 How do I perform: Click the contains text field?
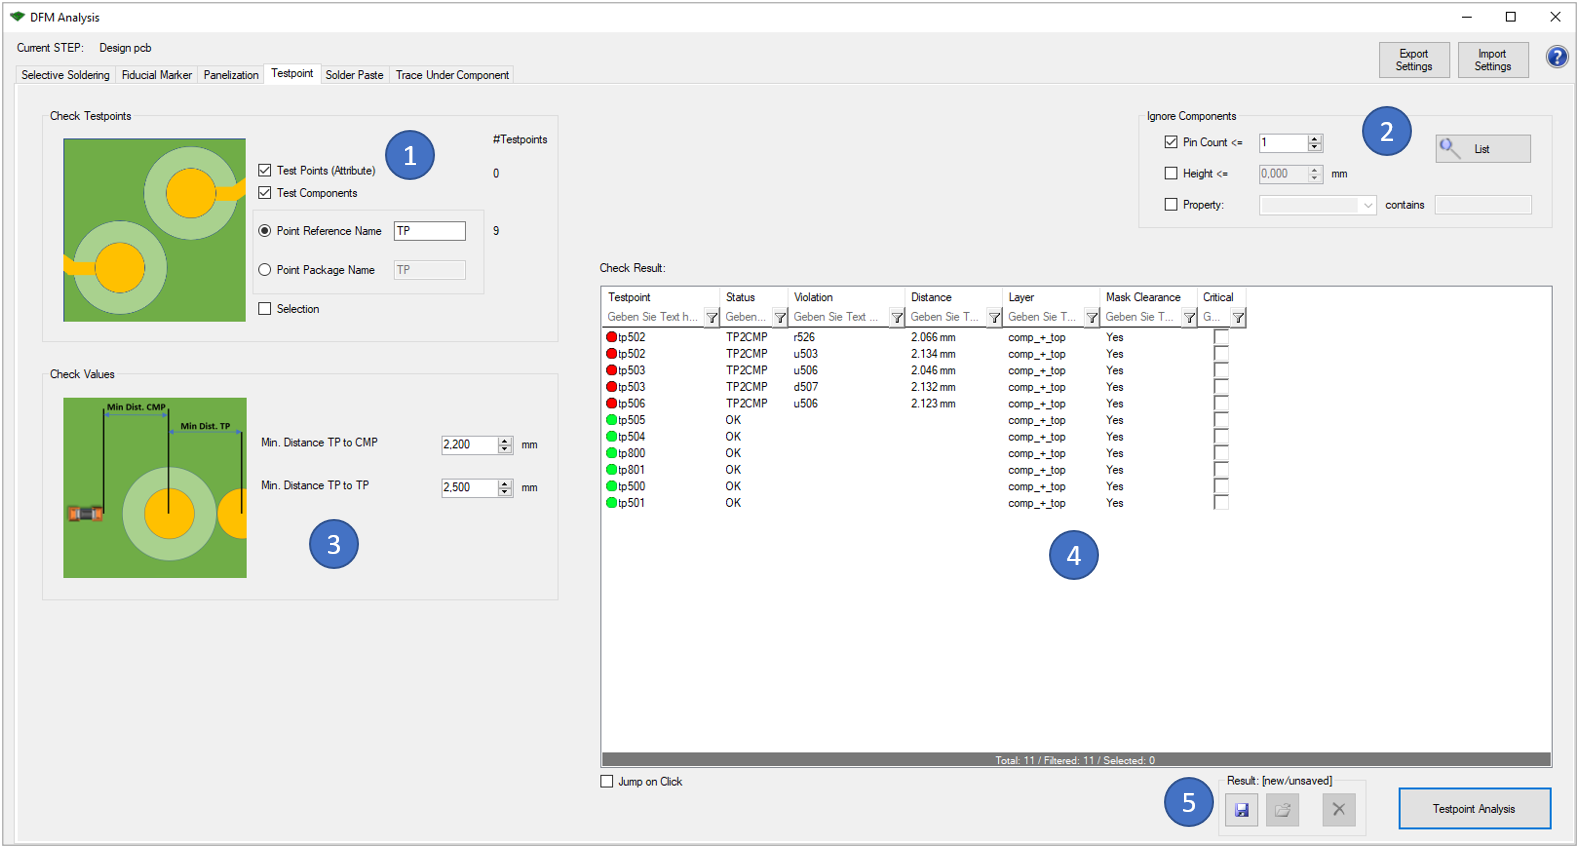[1483, 205]
